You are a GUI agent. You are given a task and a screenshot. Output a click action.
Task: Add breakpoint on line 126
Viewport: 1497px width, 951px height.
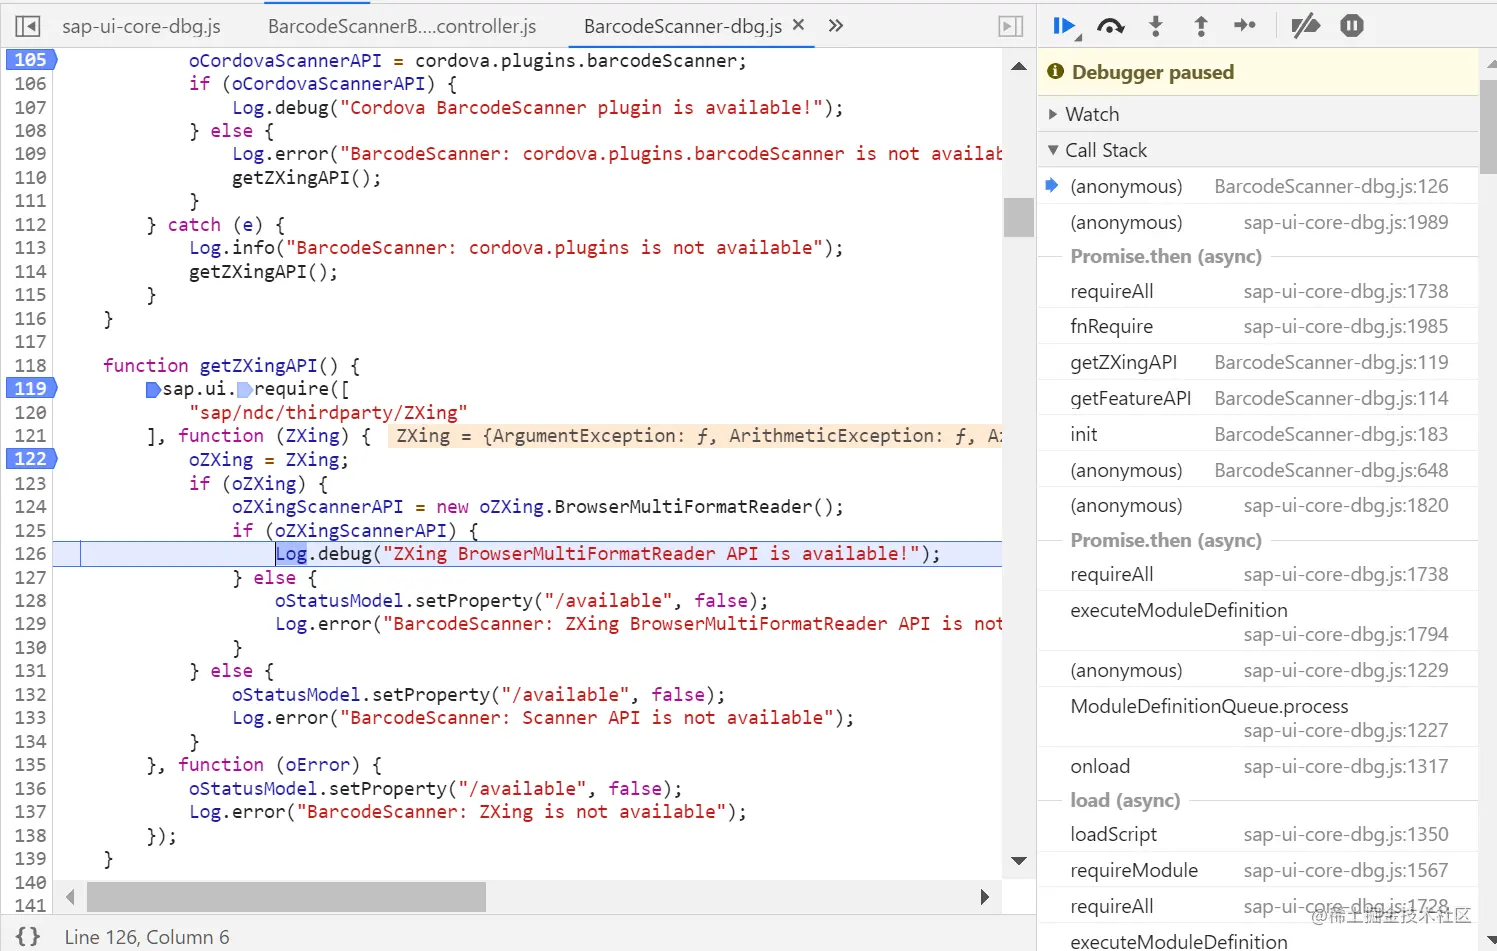[x=31, y=553]
